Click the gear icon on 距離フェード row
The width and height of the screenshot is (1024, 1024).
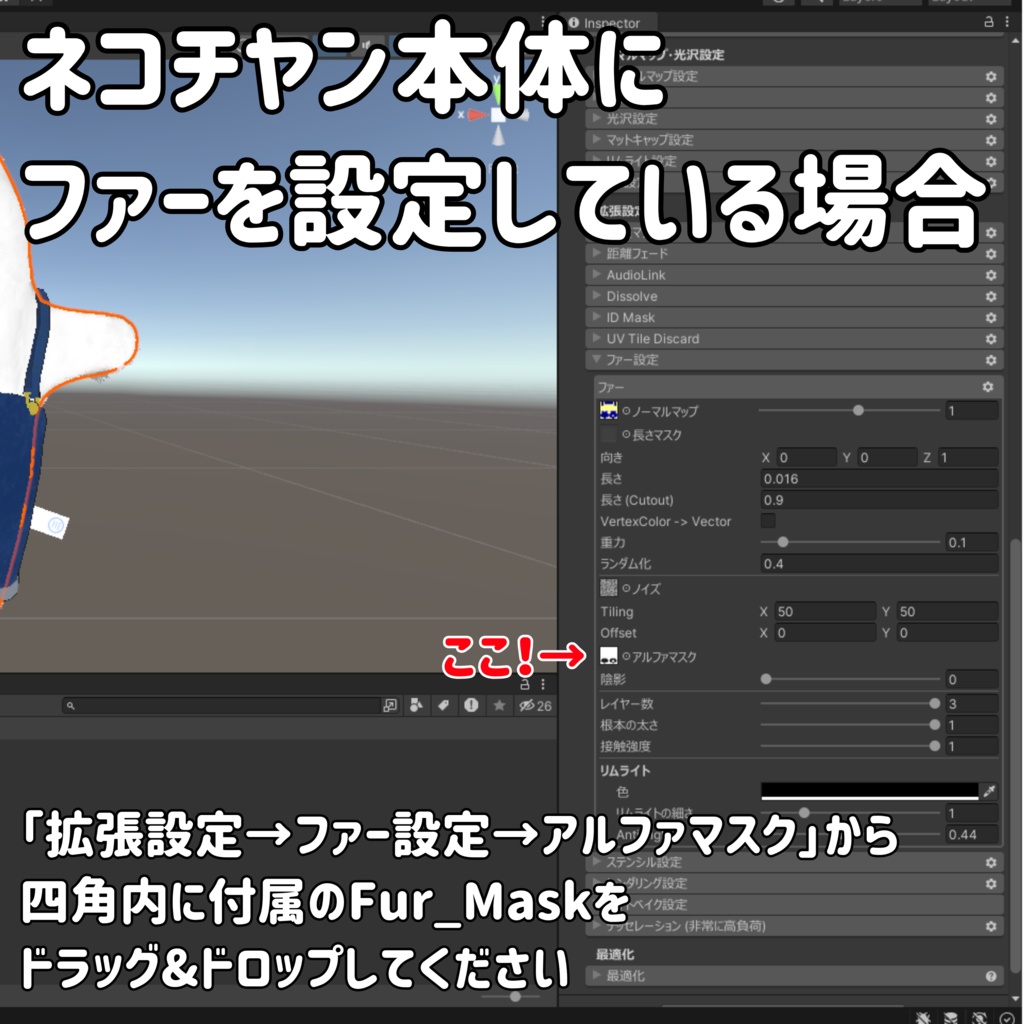pyautogui.click(x=989, y=254)
